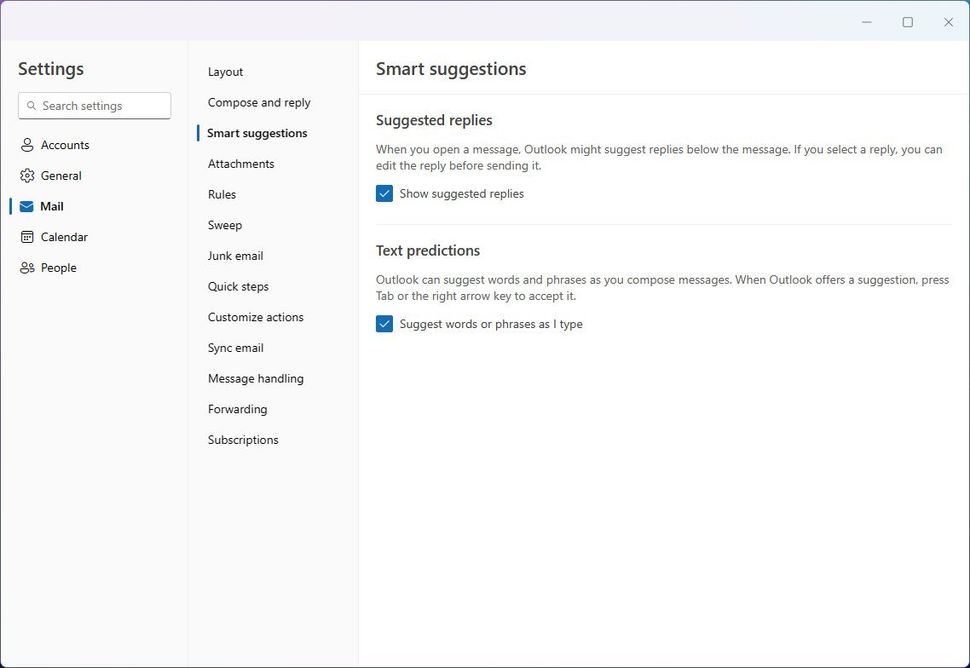The width and height of the screenshot is (970, 668).
Task: Click the Search settings input field
Action: pos(94,105)
